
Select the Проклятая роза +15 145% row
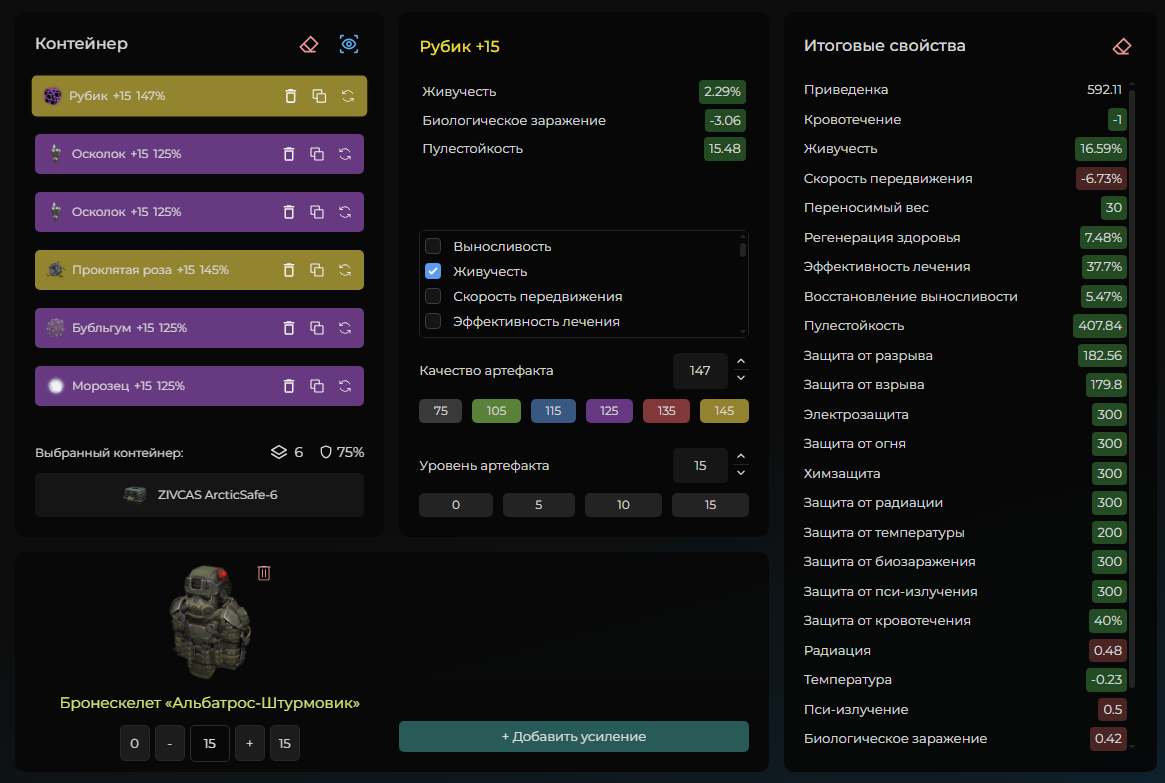click(199, 270)
